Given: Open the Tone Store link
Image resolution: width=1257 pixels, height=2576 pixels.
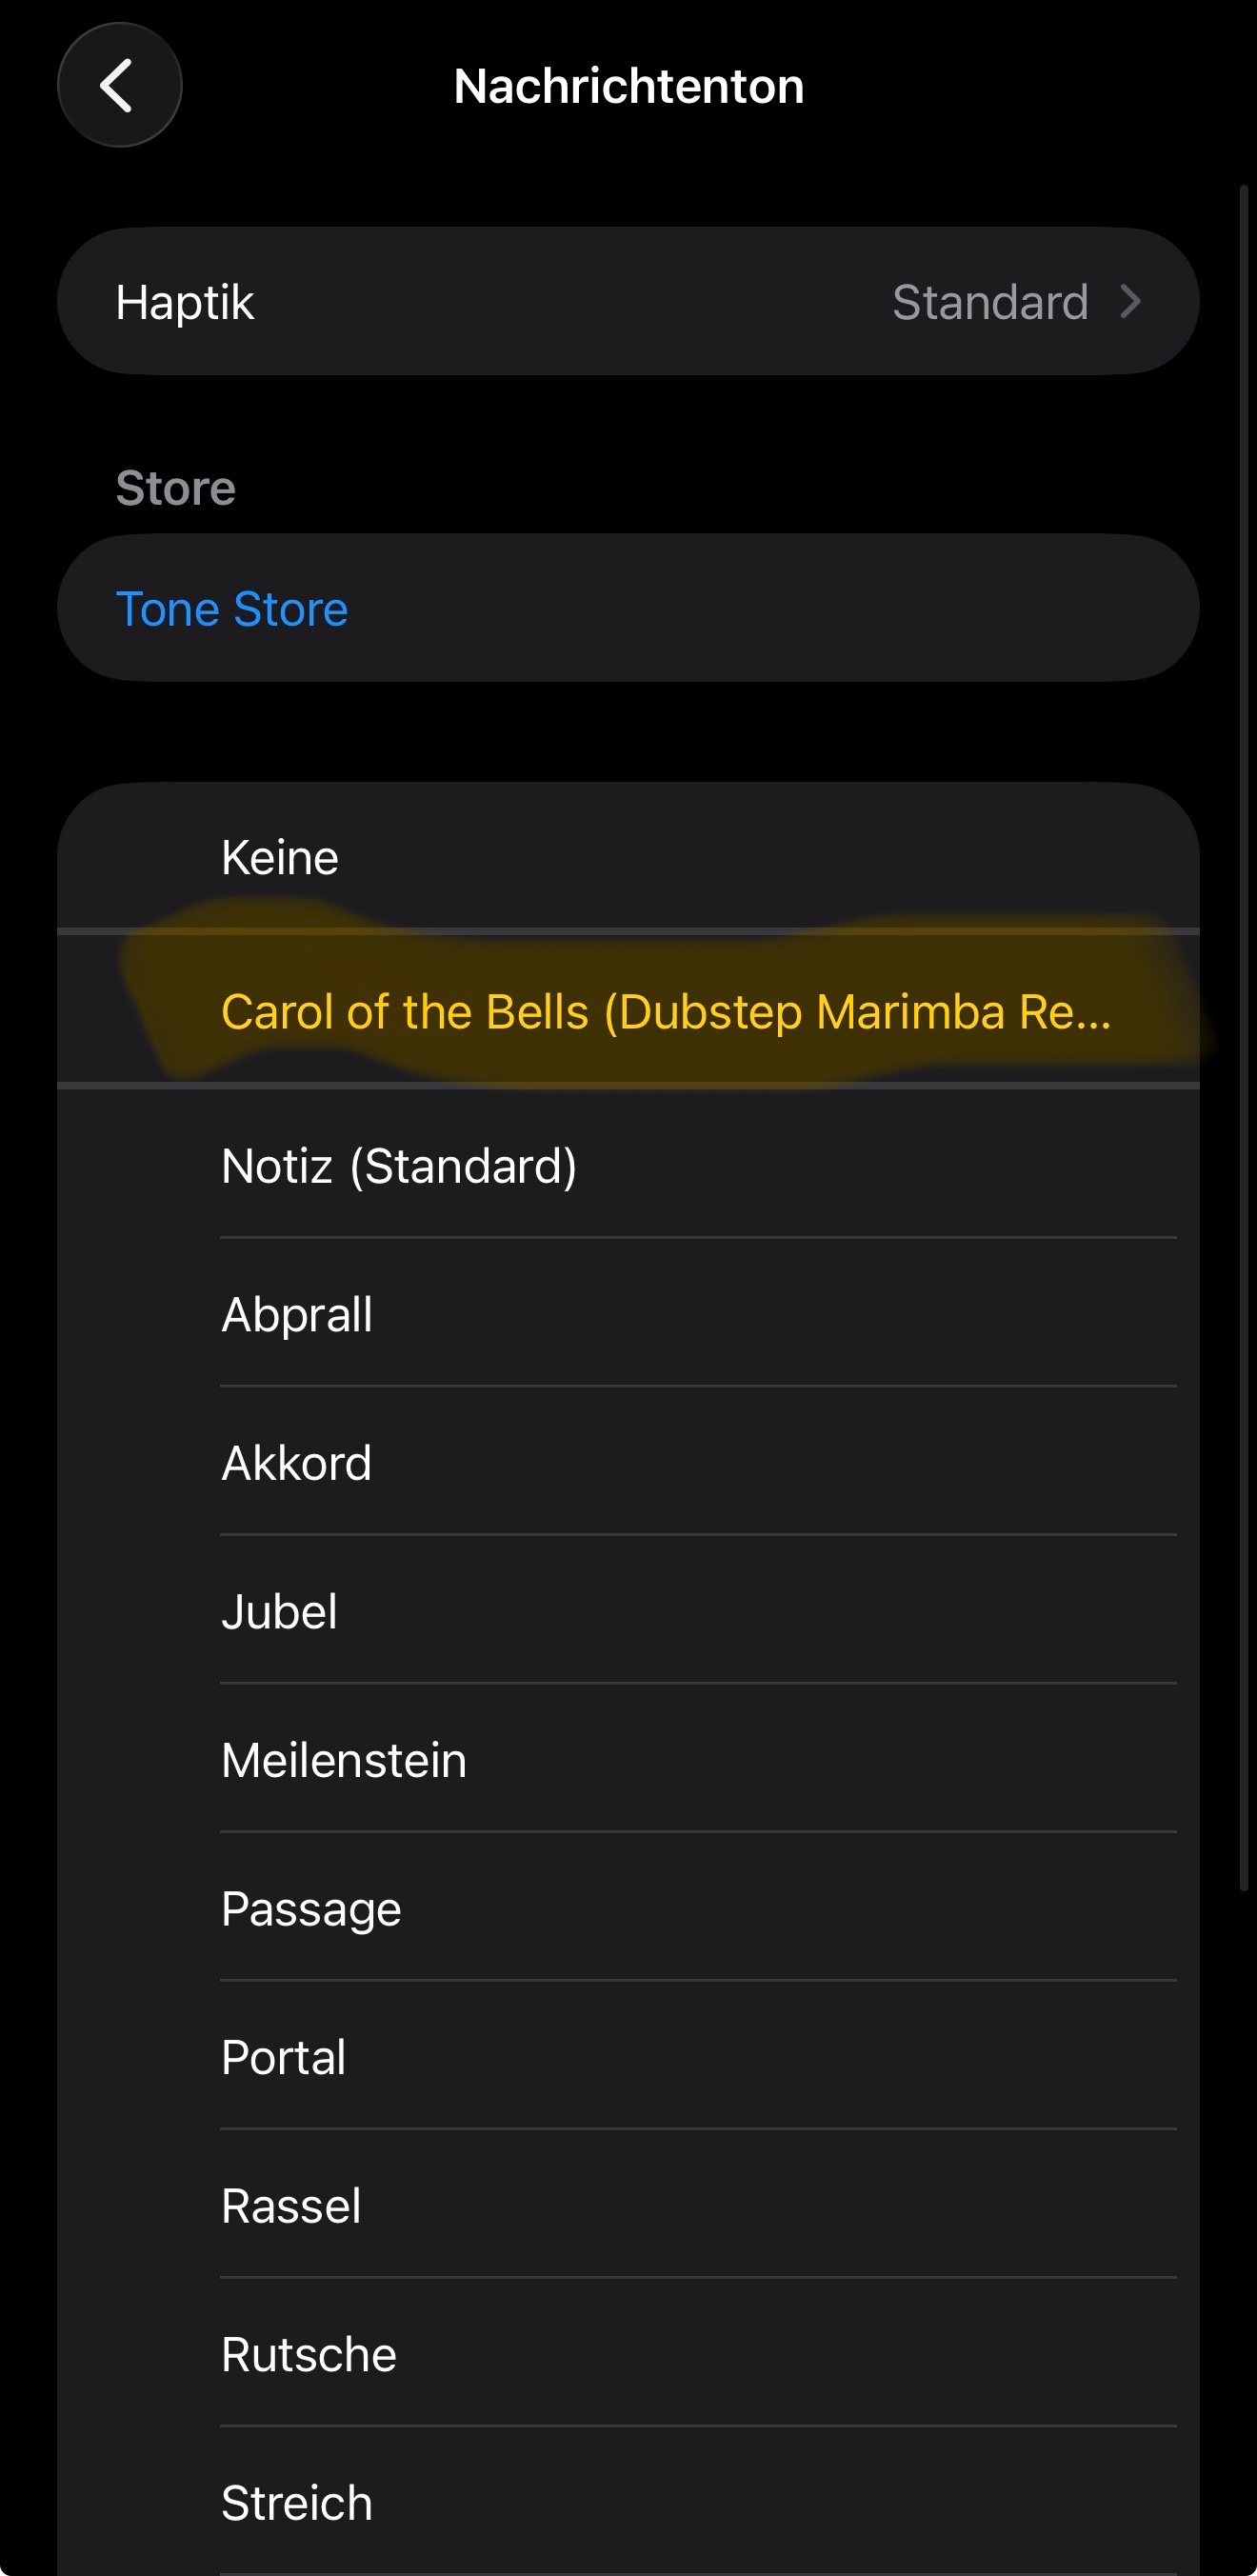Looking at the screenshot, I should click(x=232, y=608).
